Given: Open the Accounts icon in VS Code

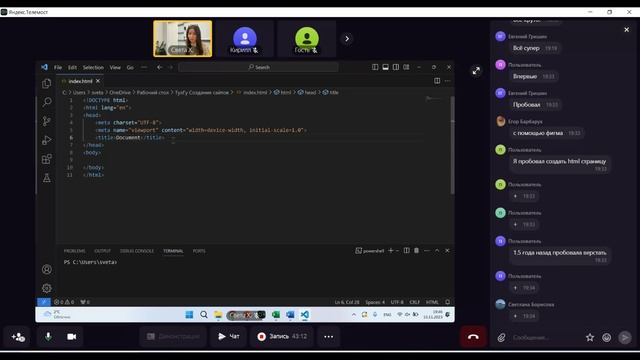Looking at the screenshot, I should [x=47, y=269].
